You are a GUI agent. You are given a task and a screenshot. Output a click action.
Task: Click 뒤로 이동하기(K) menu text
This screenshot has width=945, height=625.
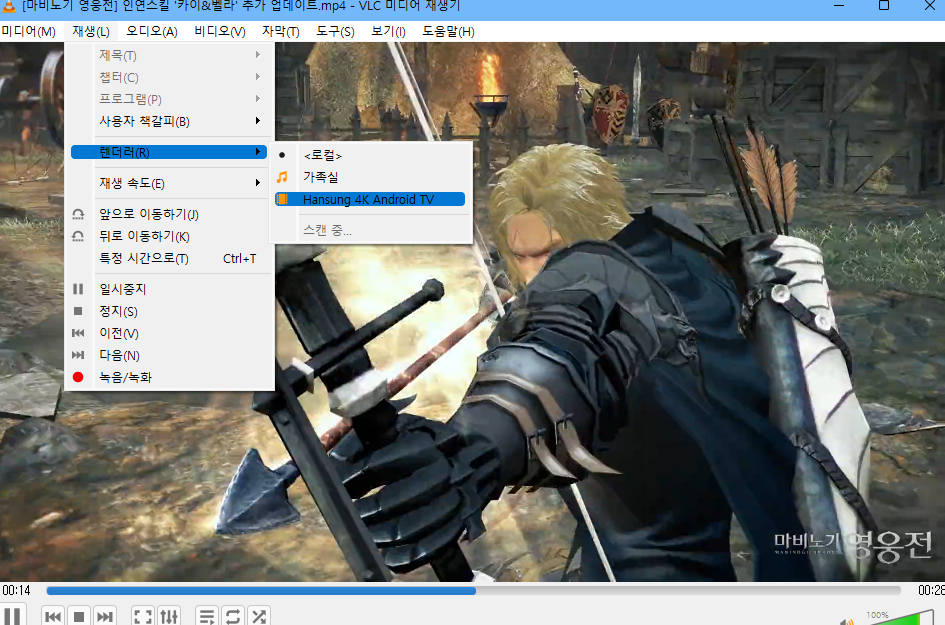tap(145, 236)
